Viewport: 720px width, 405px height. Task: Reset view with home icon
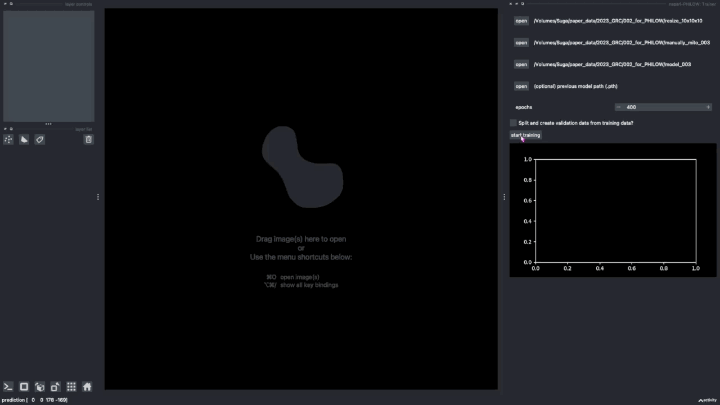[87, 387]
